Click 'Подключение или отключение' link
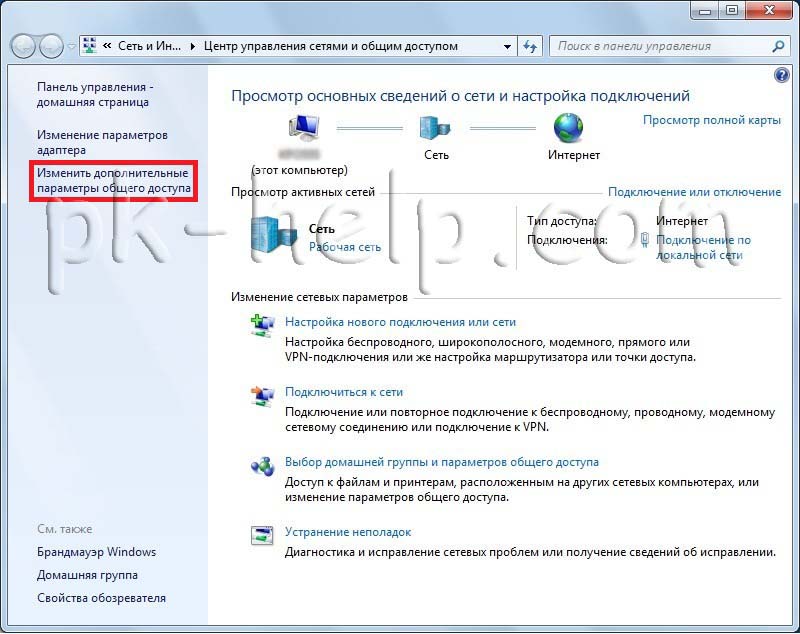This screenshot has height=634, width=800. pos(694,192)
